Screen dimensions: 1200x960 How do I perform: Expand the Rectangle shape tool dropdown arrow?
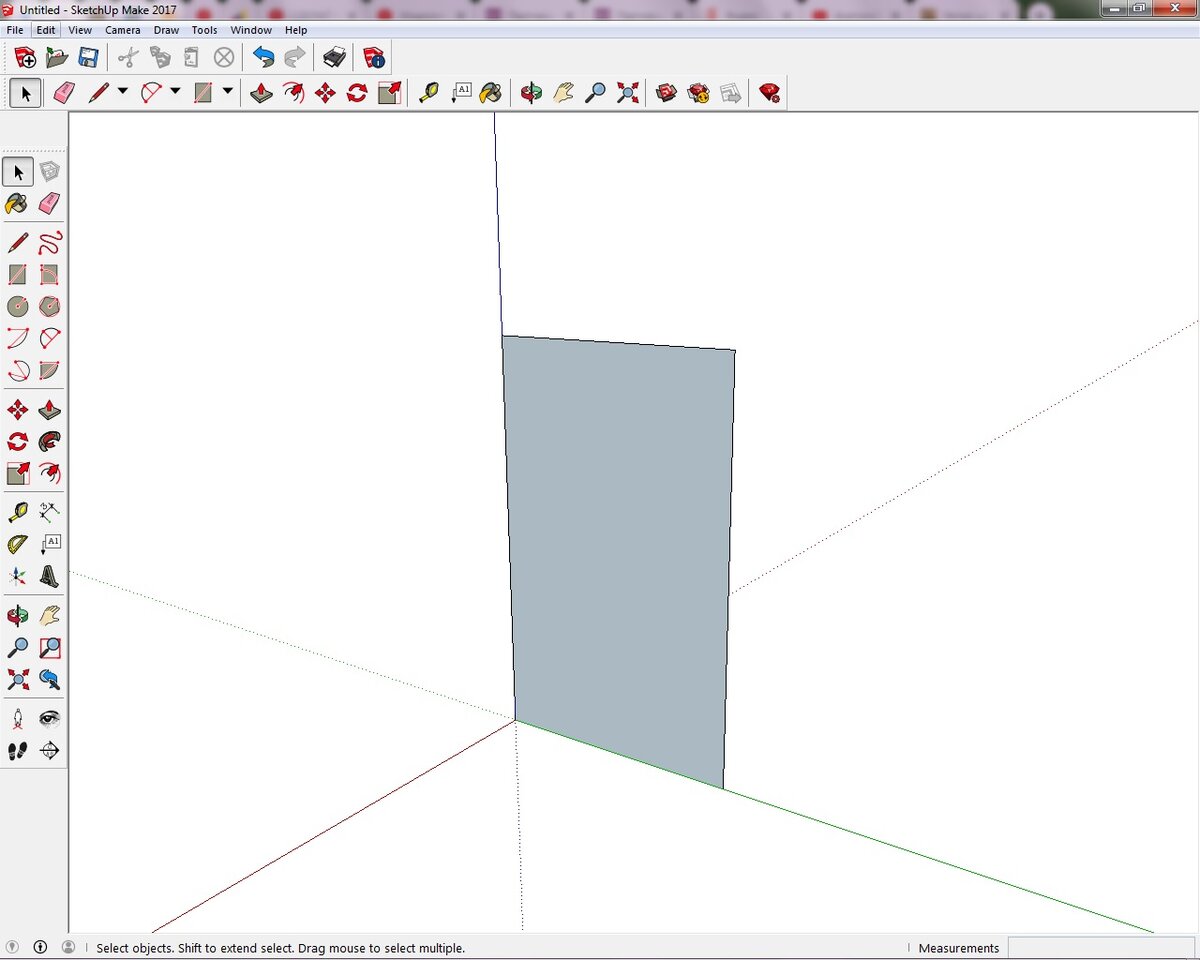pyautogui.click(x=228, y=92)
